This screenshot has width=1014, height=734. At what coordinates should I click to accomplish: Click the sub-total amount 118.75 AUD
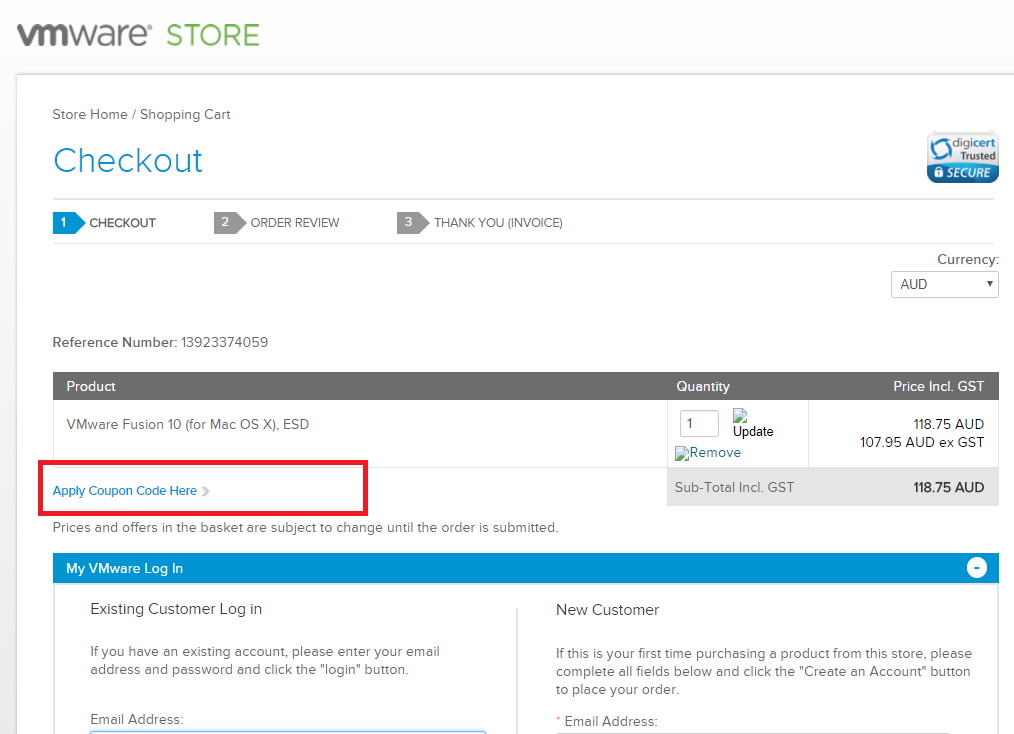[948, 488]
